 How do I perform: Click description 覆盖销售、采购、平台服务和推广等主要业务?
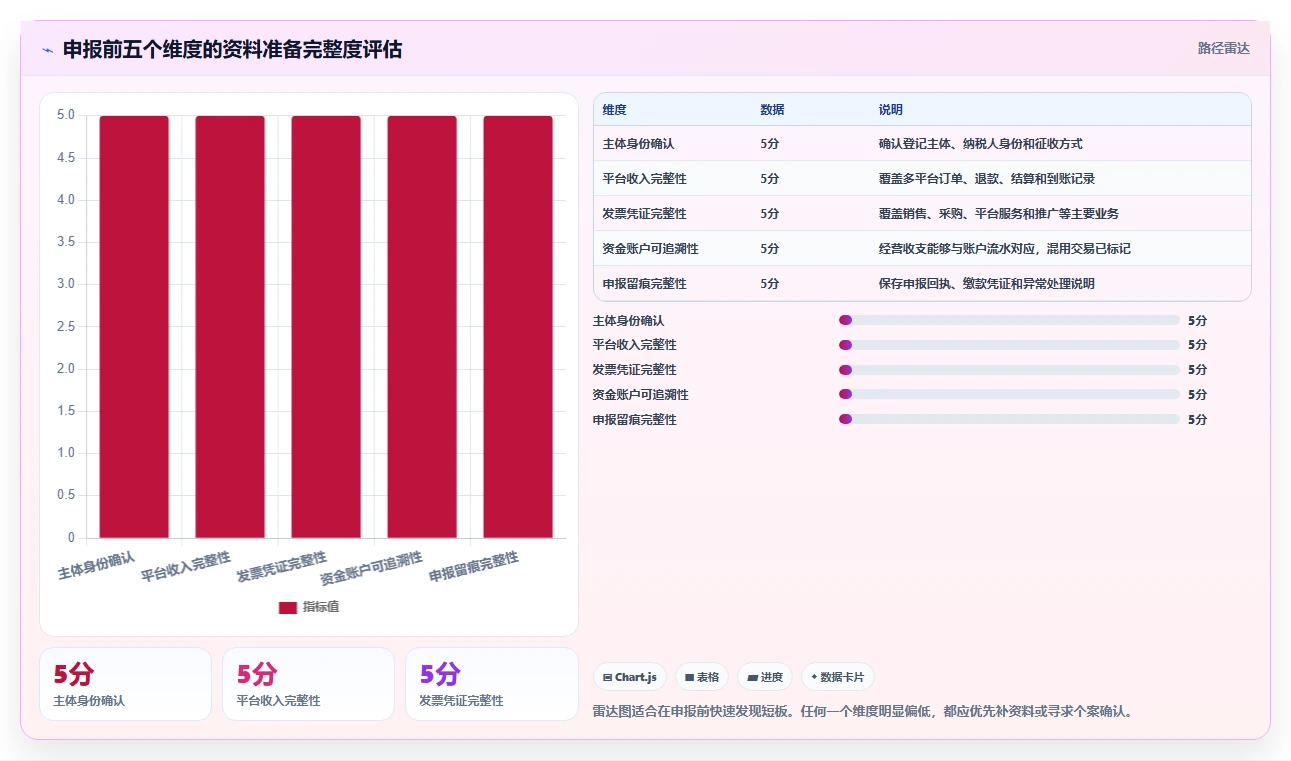[x=999, y=214]
